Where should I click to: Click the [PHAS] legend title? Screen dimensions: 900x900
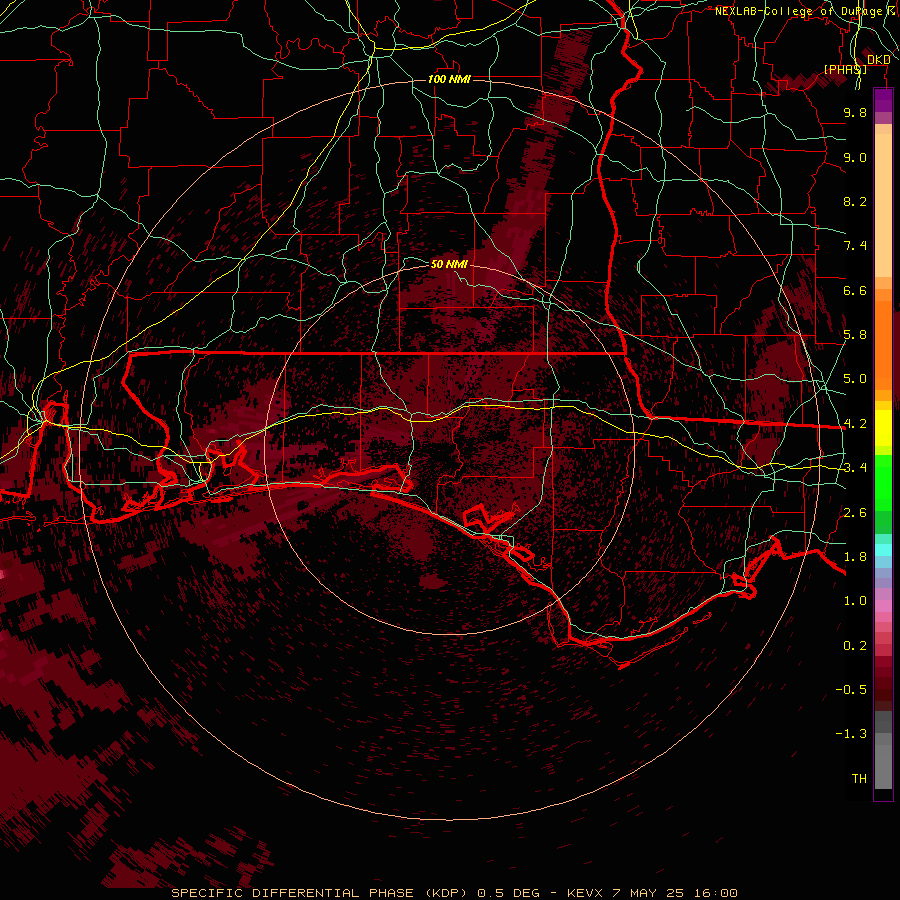[845, 69]
